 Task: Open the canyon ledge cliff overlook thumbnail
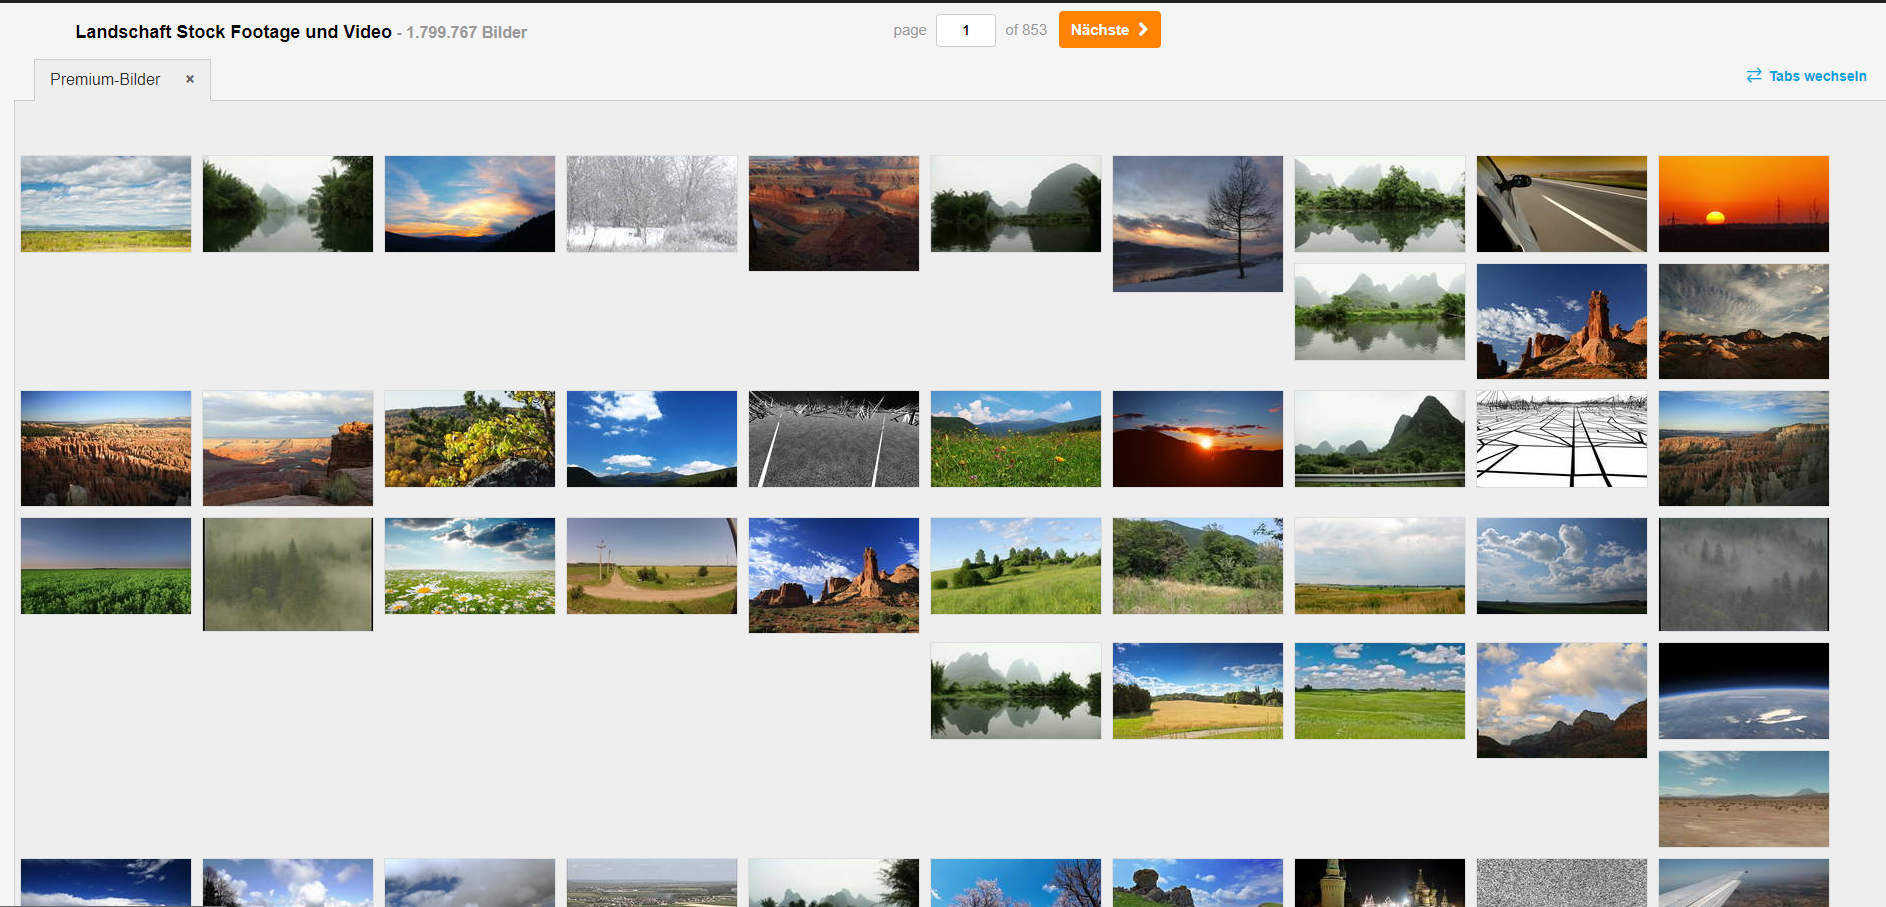click(288, 448)
